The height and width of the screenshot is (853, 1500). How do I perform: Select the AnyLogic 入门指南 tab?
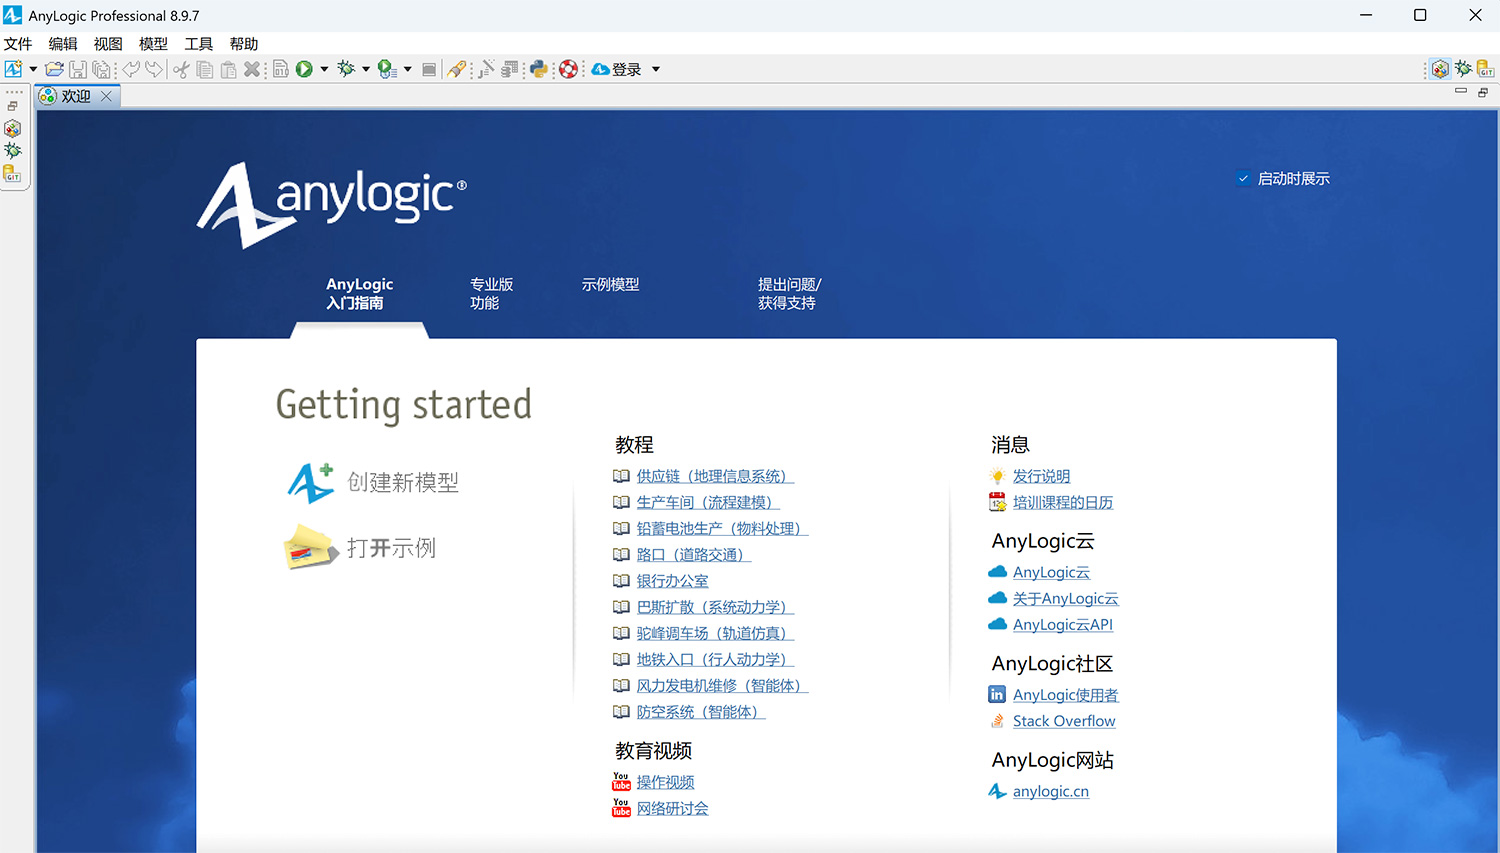(360, 293)
